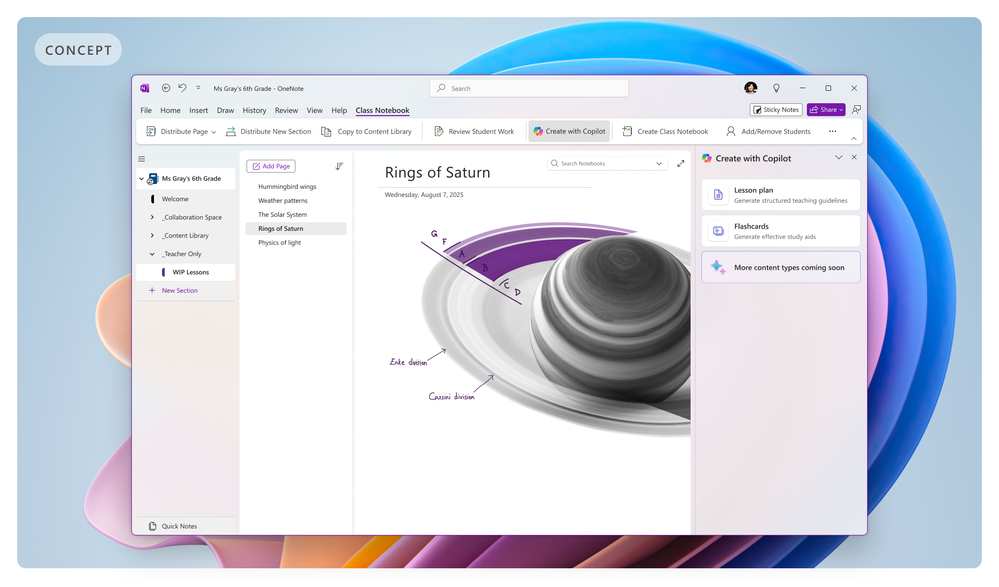Open the Help tab

(x=339, y=110)
